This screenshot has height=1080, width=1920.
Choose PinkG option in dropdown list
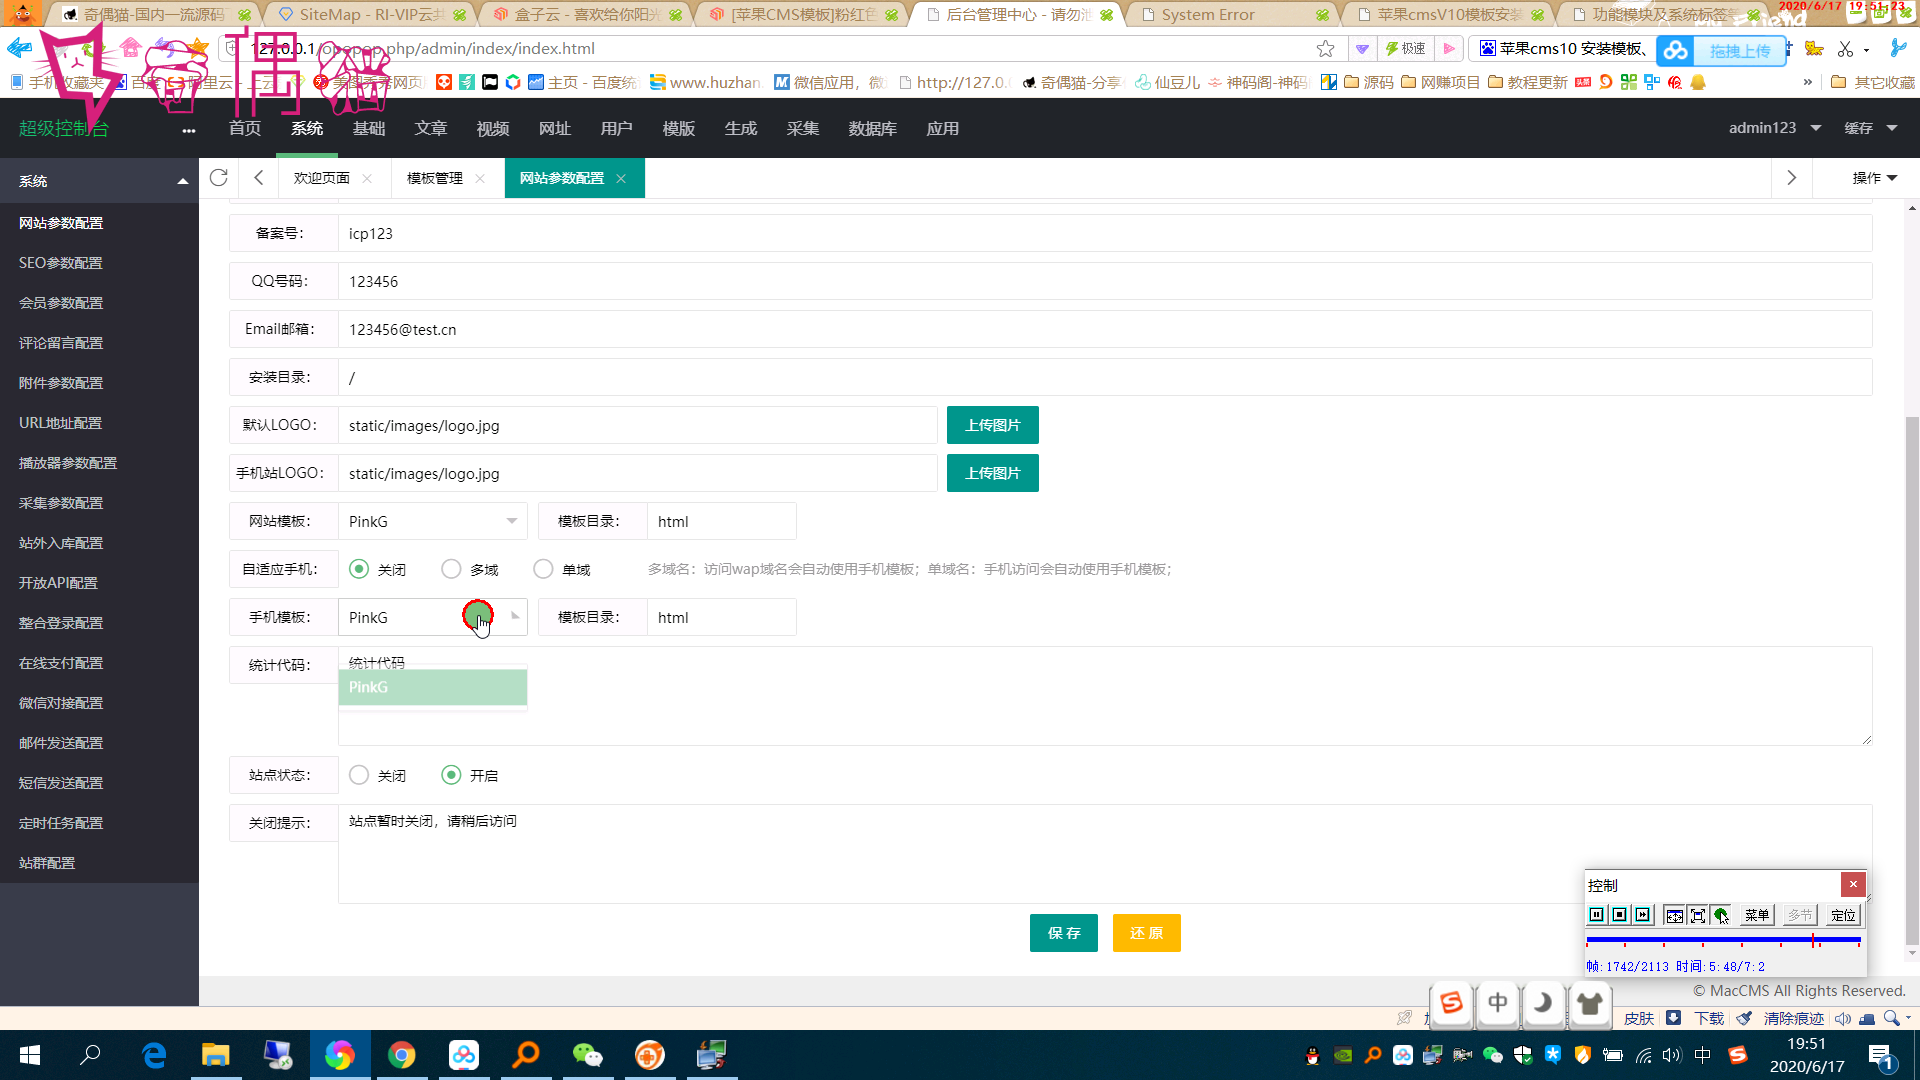[x=433, y=687]
